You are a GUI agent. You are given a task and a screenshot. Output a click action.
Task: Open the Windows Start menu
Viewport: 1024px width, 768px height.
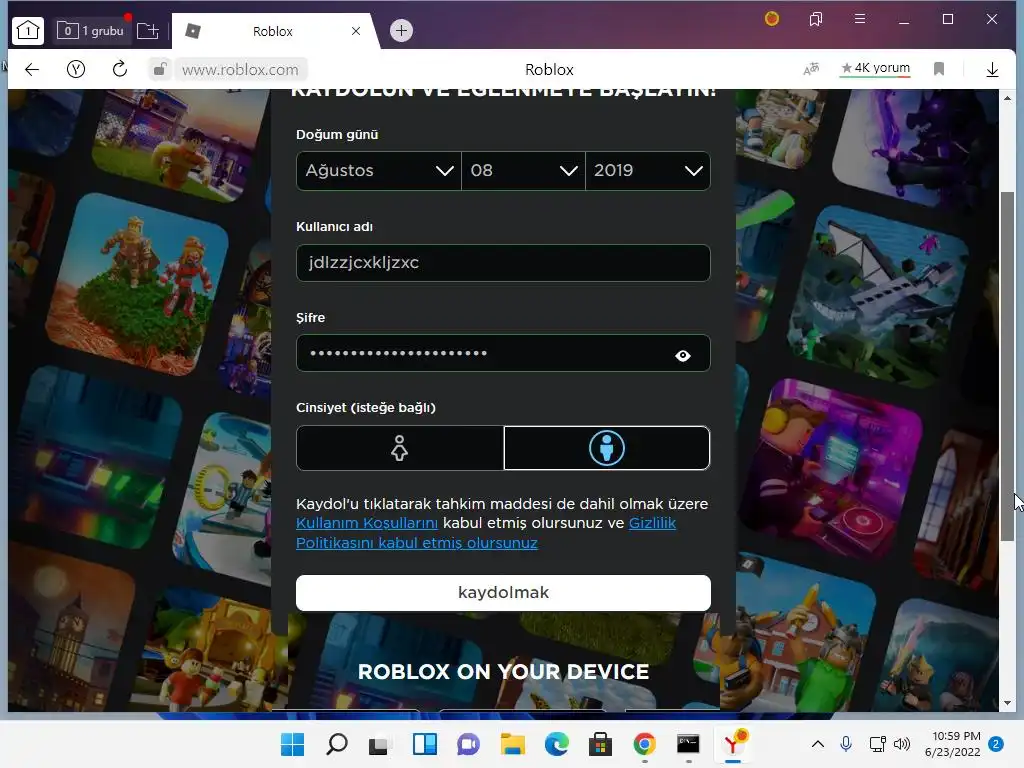[292, 744]
